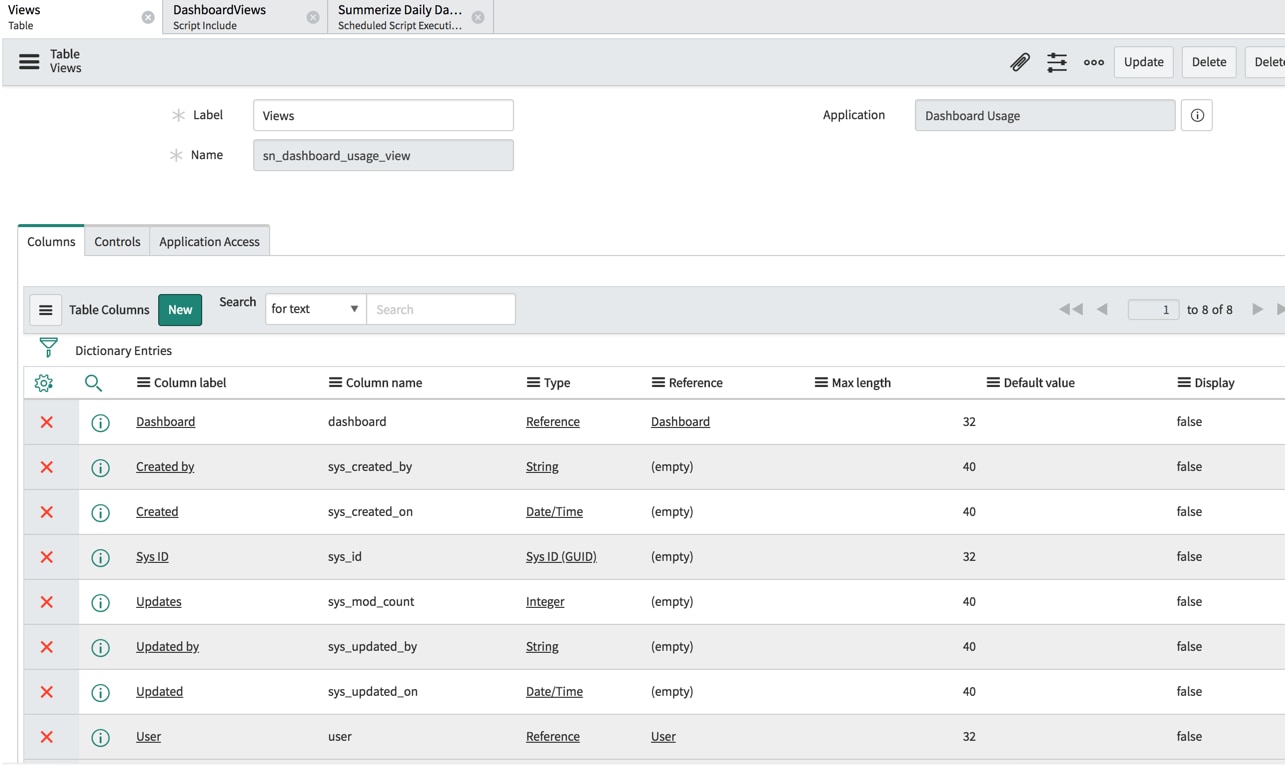Switch to the Controls tab

[116, 241]
